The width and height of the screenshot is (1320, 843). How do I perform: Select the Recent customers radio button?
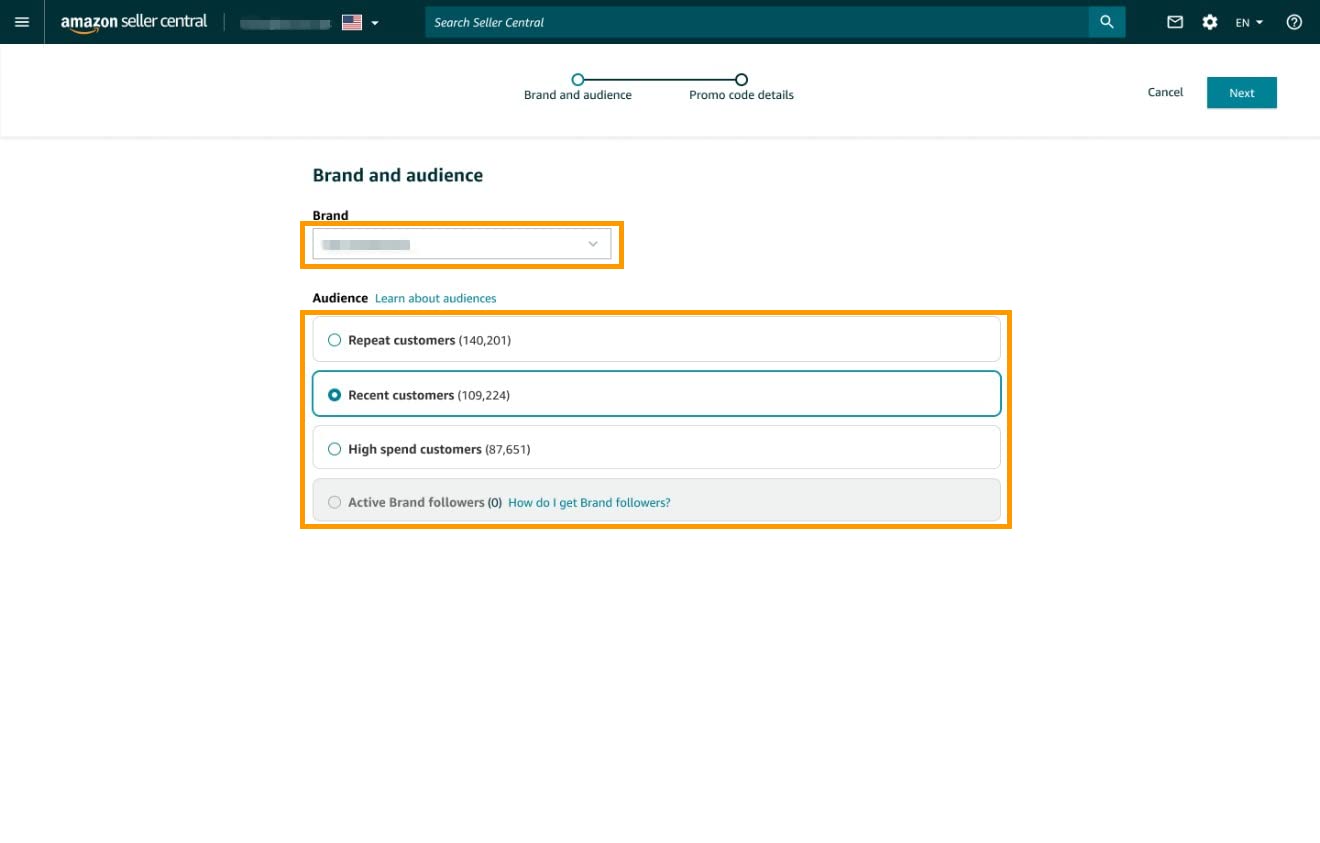pos(335,395)
